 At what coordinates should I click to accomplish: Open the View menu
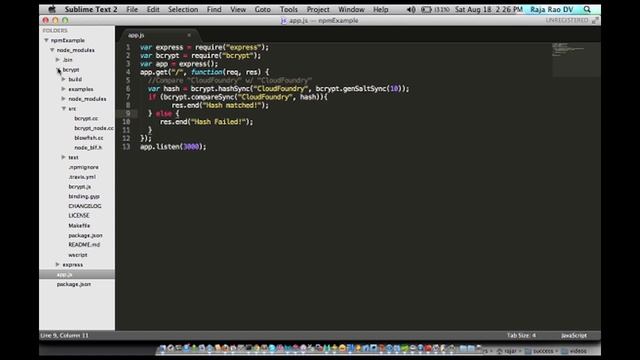coord(238,9)
